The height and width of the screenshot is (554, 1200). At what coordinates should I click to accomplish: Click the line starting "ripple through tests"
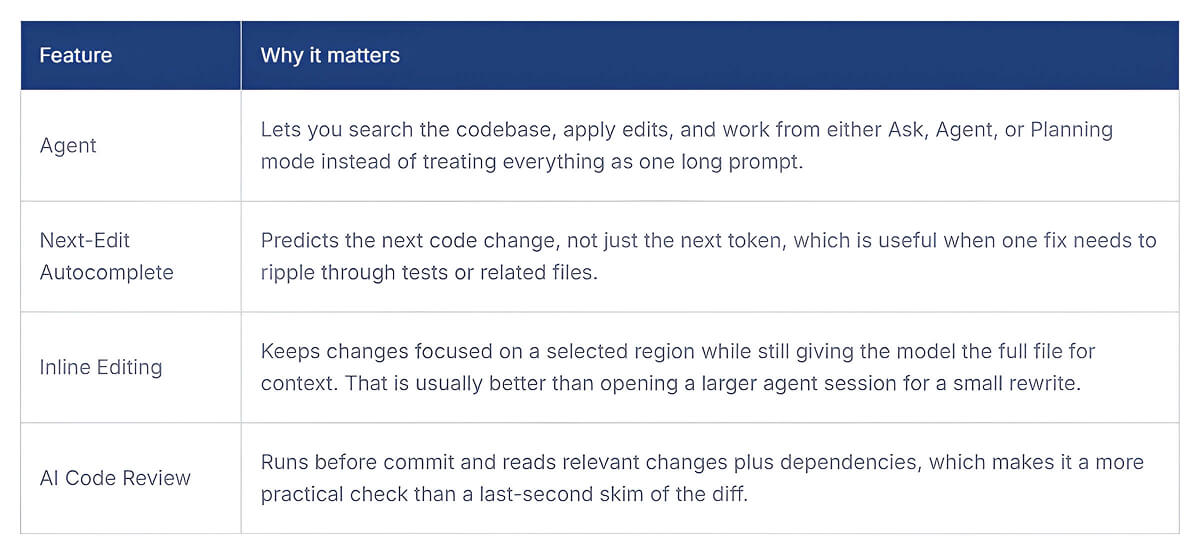tap(428, 272)
